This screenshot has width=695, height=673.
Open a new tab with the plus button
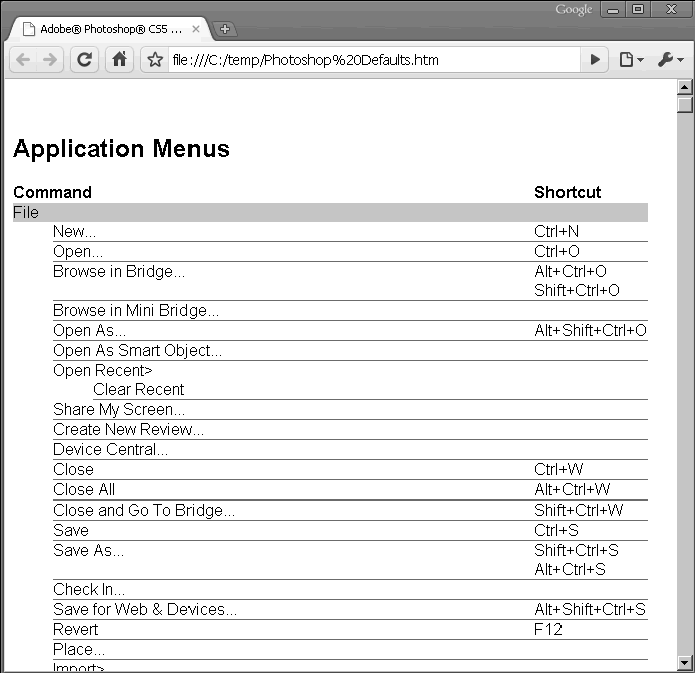tap(225, 29)
